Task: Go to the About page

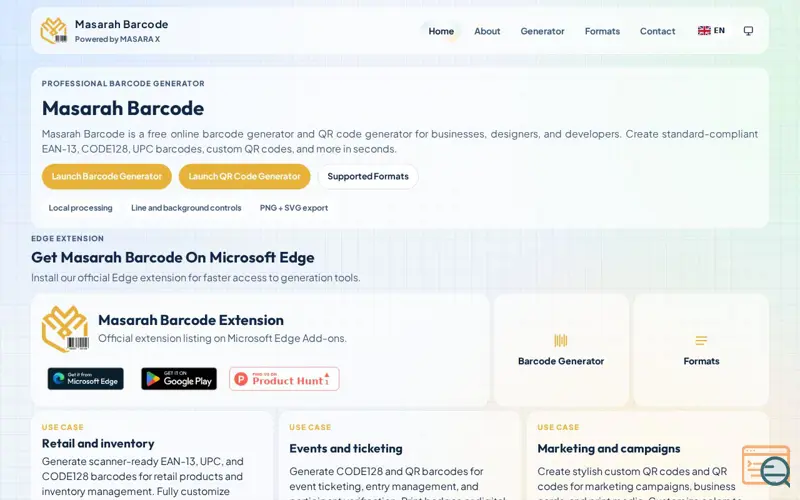Action: [x=487, y=31]
